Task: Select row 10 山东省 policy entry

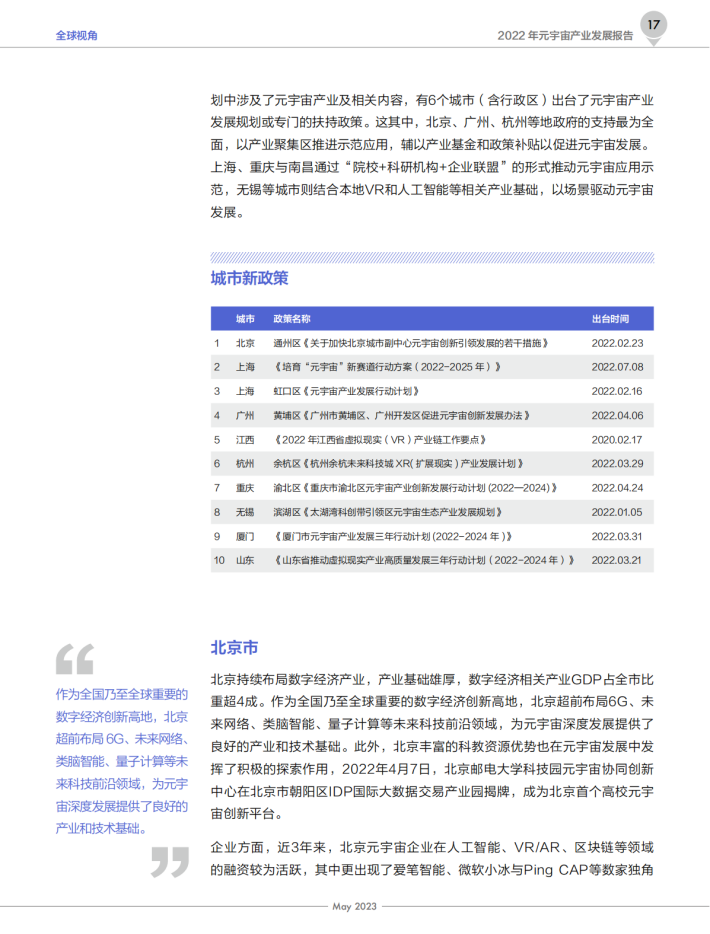Action: 432,560
